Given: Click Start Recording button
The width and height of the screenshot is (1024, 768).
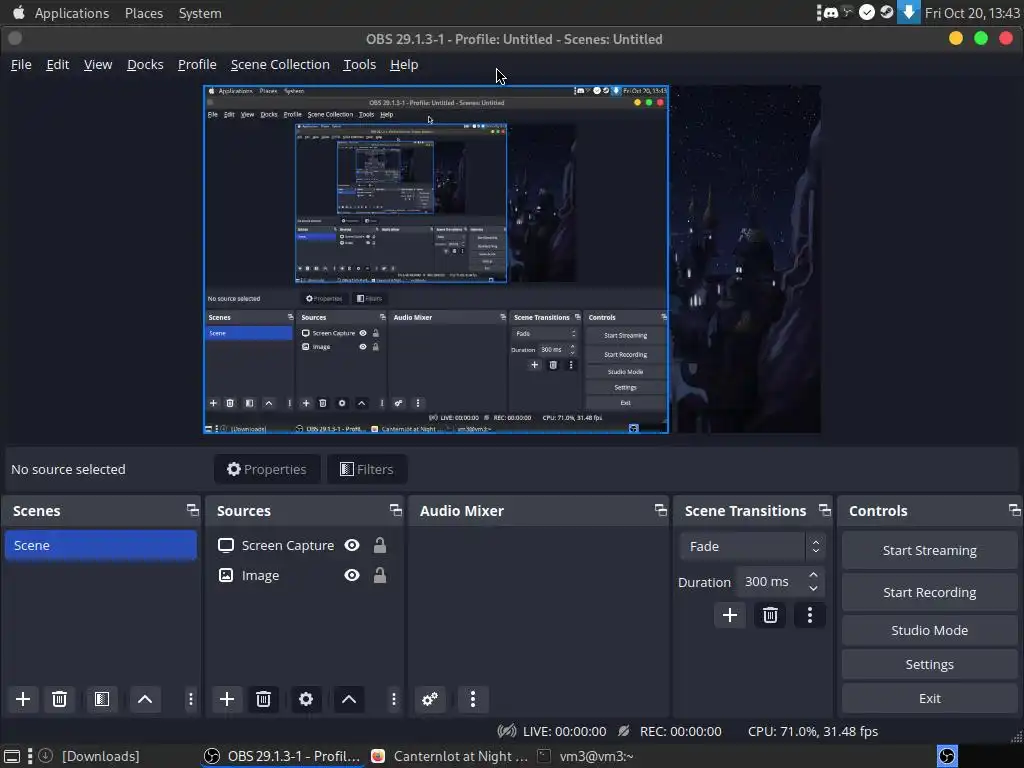Looking at the screenshot, I should (929, 592).
